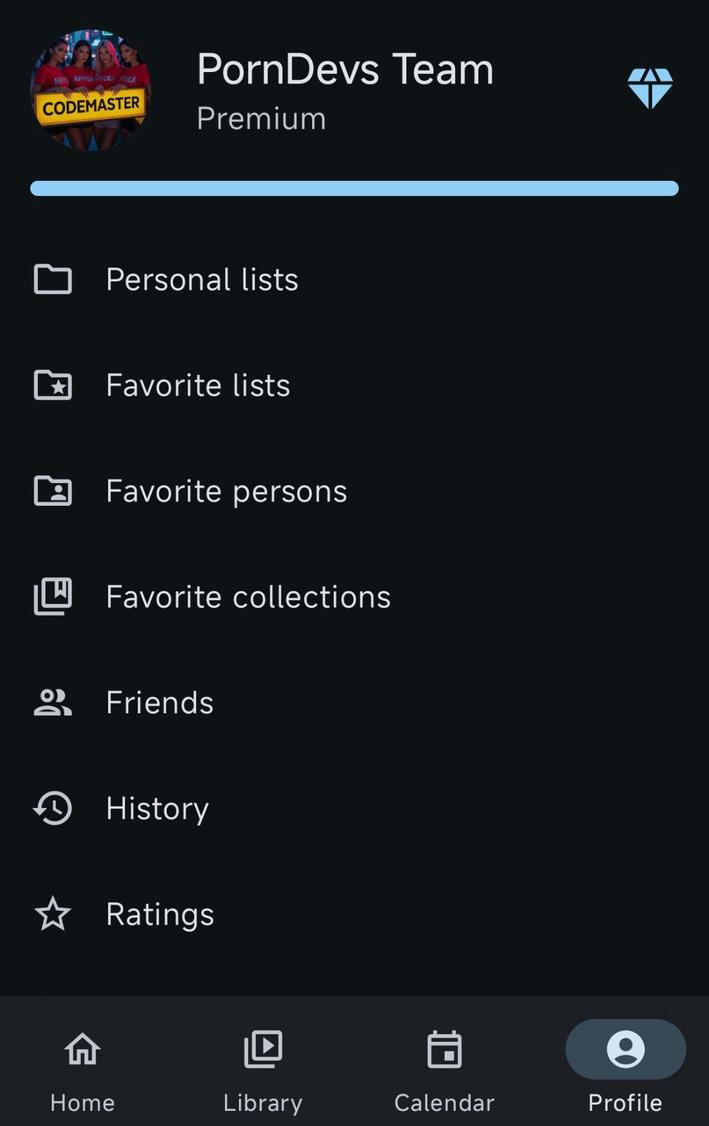Click the blue progress bar under the header

354,188
